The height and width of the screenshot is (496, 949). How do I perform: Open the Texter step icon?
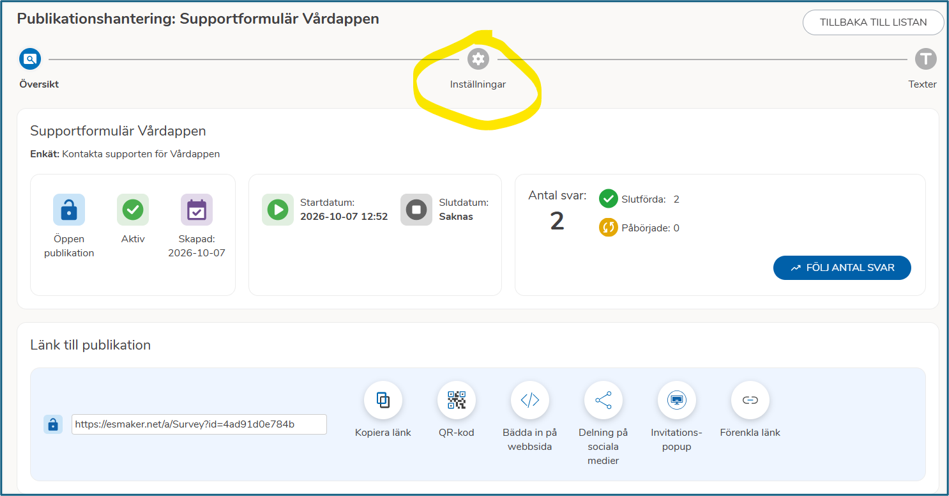click(x=925, y=59)
